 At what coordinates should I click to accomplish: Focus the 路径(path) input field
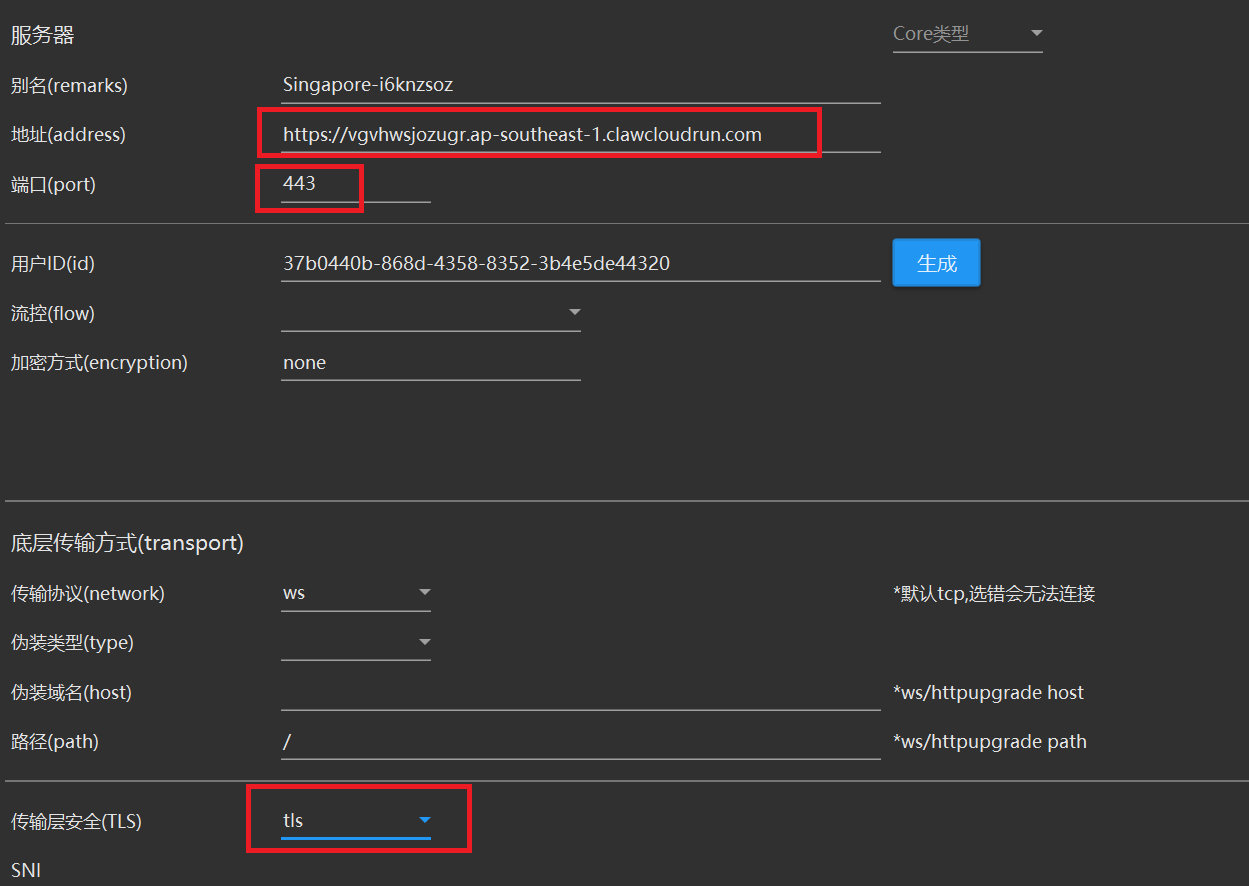click(x=580, y=742)
